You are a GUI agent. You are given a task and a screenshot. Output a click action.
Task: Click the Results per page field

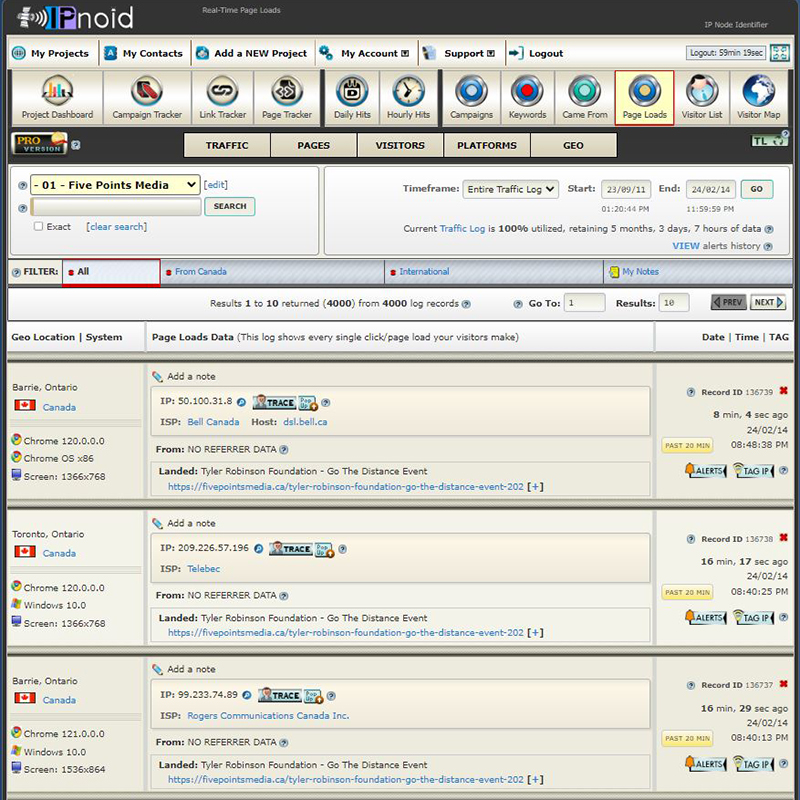673,303
